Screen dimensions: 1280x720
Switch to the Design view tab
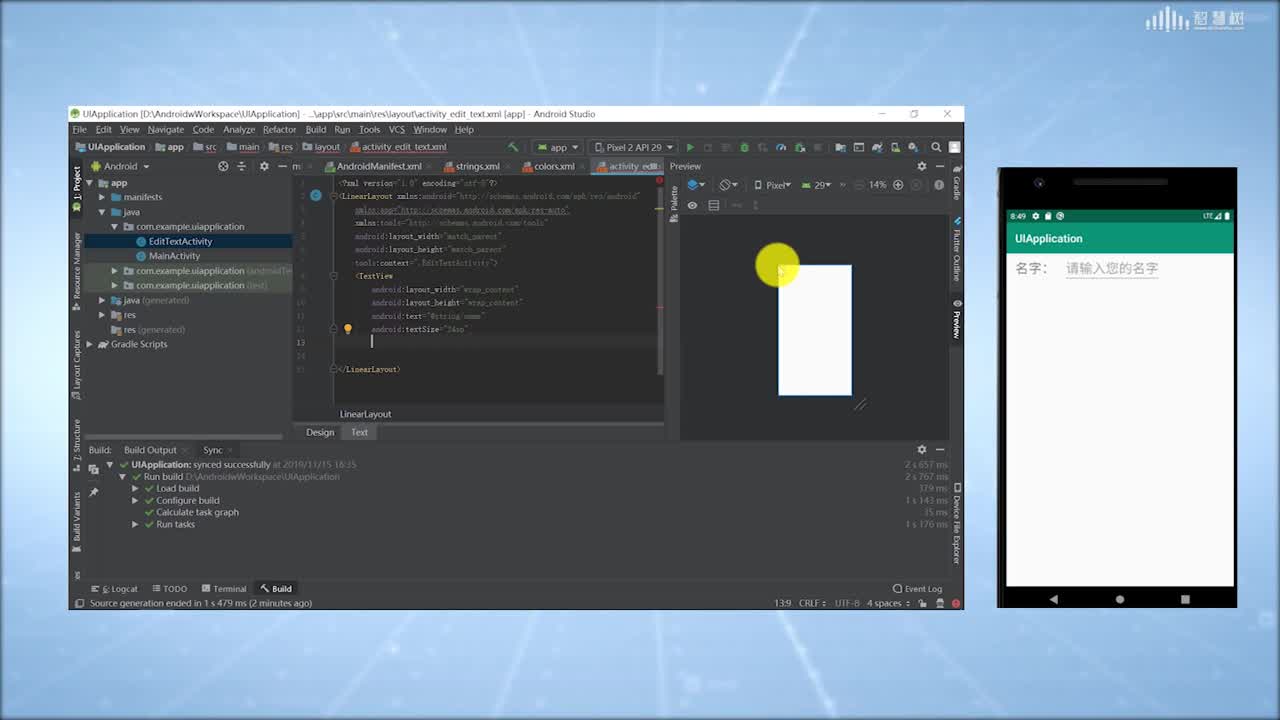pos(320,432)
